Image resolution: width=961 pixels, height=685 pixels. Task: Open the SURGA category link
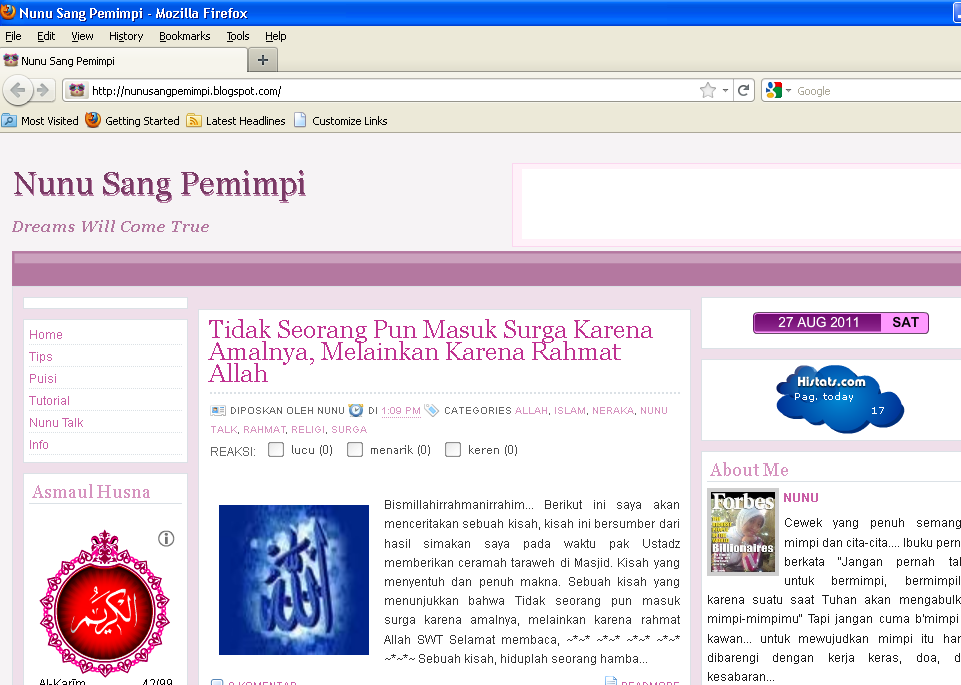coord(349,430)
